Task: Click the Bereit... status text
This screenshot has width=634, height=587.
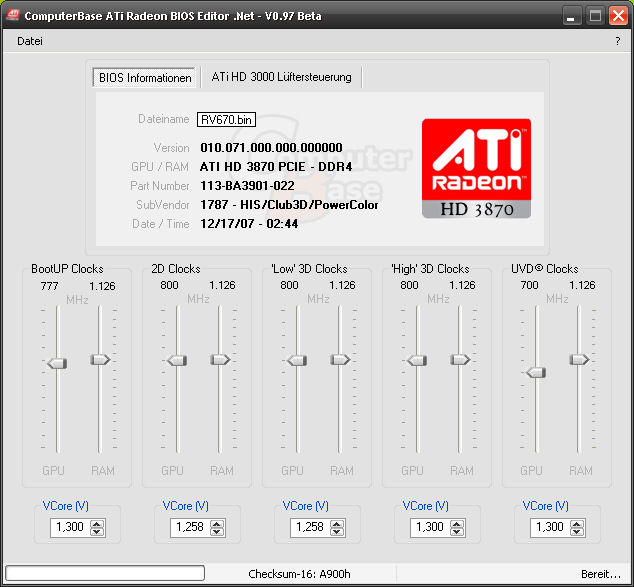Action: [x=601, y=574]
